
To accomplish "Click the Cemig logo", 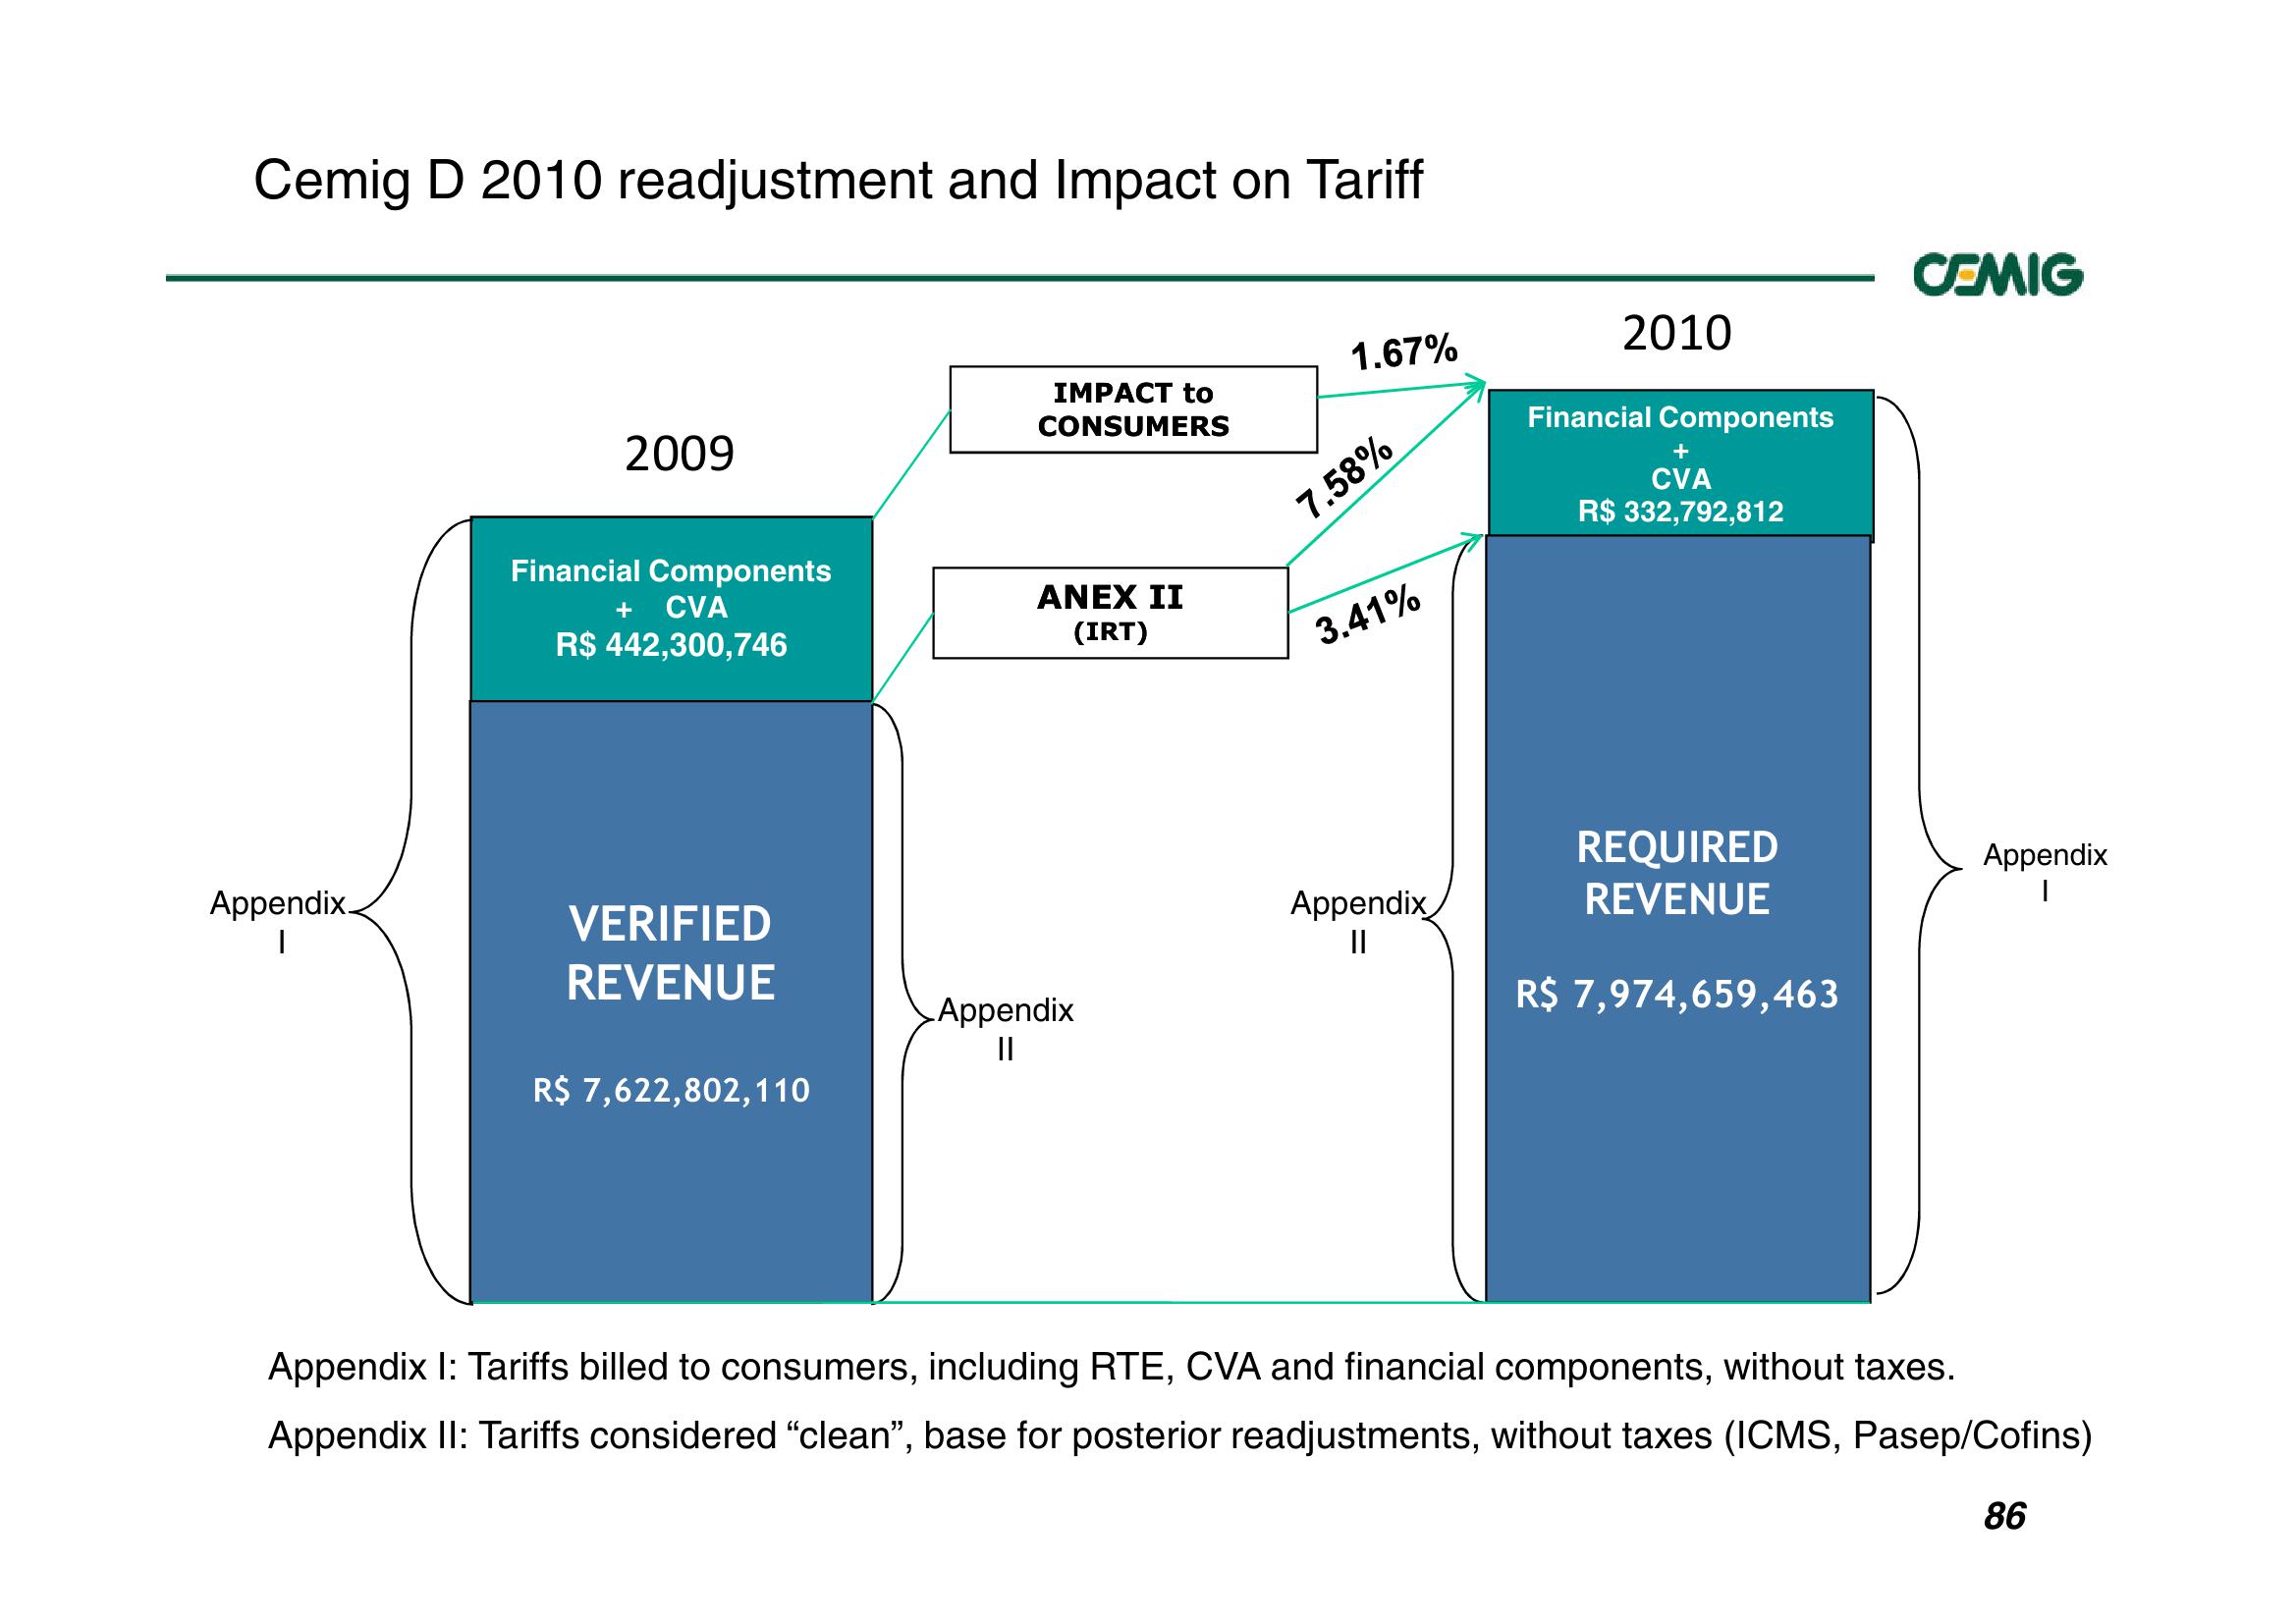I will (x=1998, y=275).
